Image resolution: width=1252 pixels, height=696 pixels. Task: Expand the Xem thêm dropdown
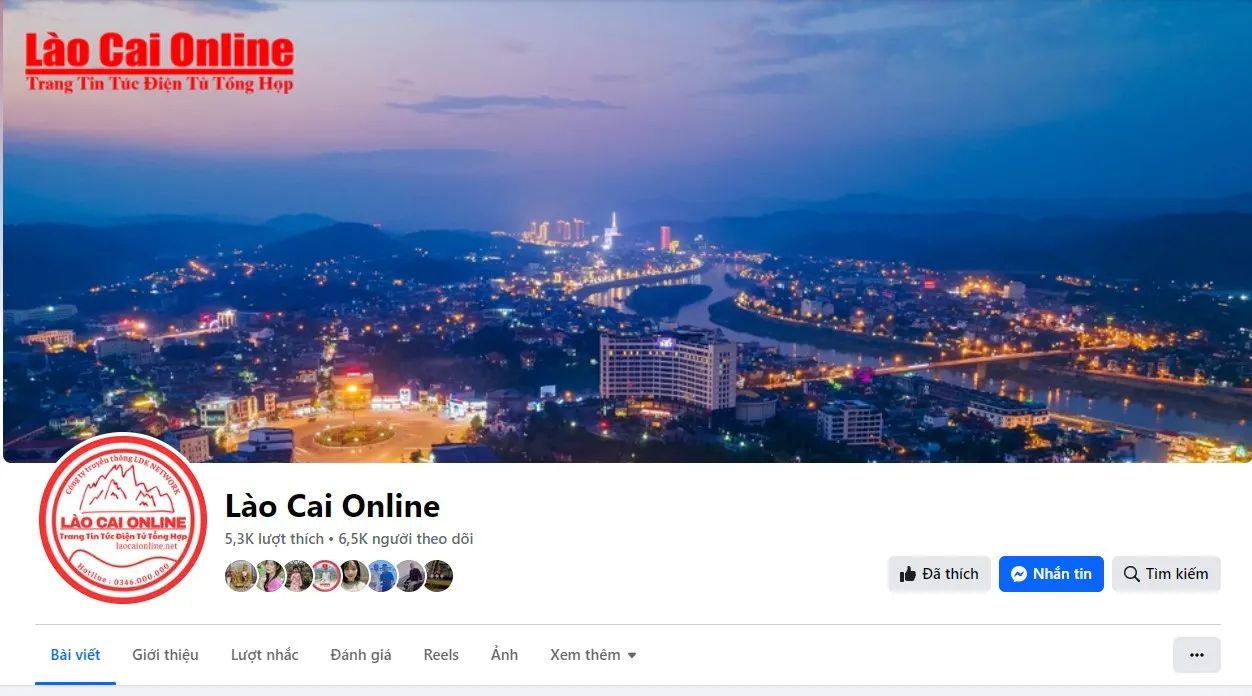[593, 655]
